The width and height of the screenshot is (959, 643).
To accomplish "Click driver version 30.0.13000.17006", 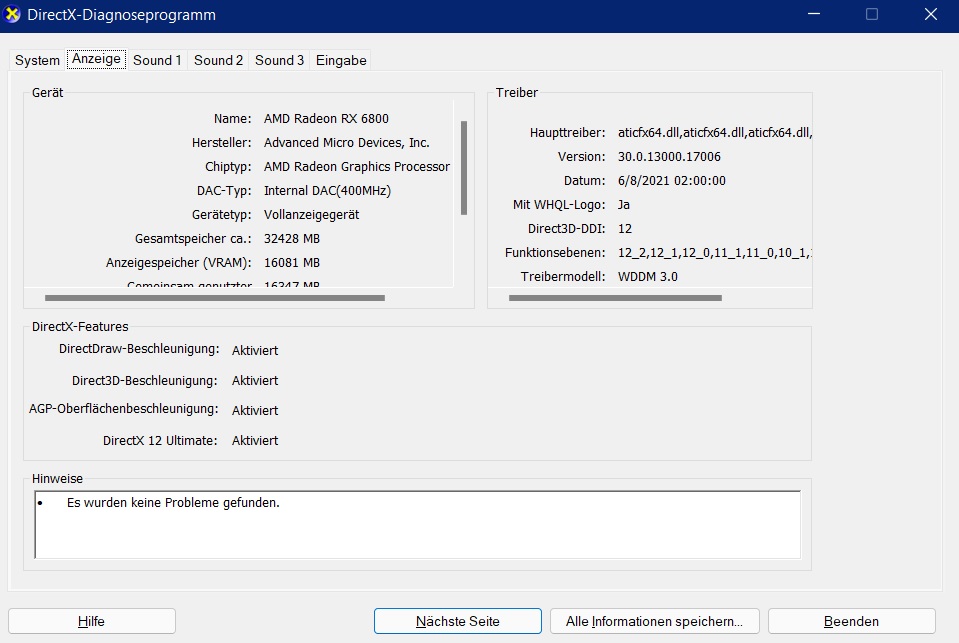I will coord(669,157).
